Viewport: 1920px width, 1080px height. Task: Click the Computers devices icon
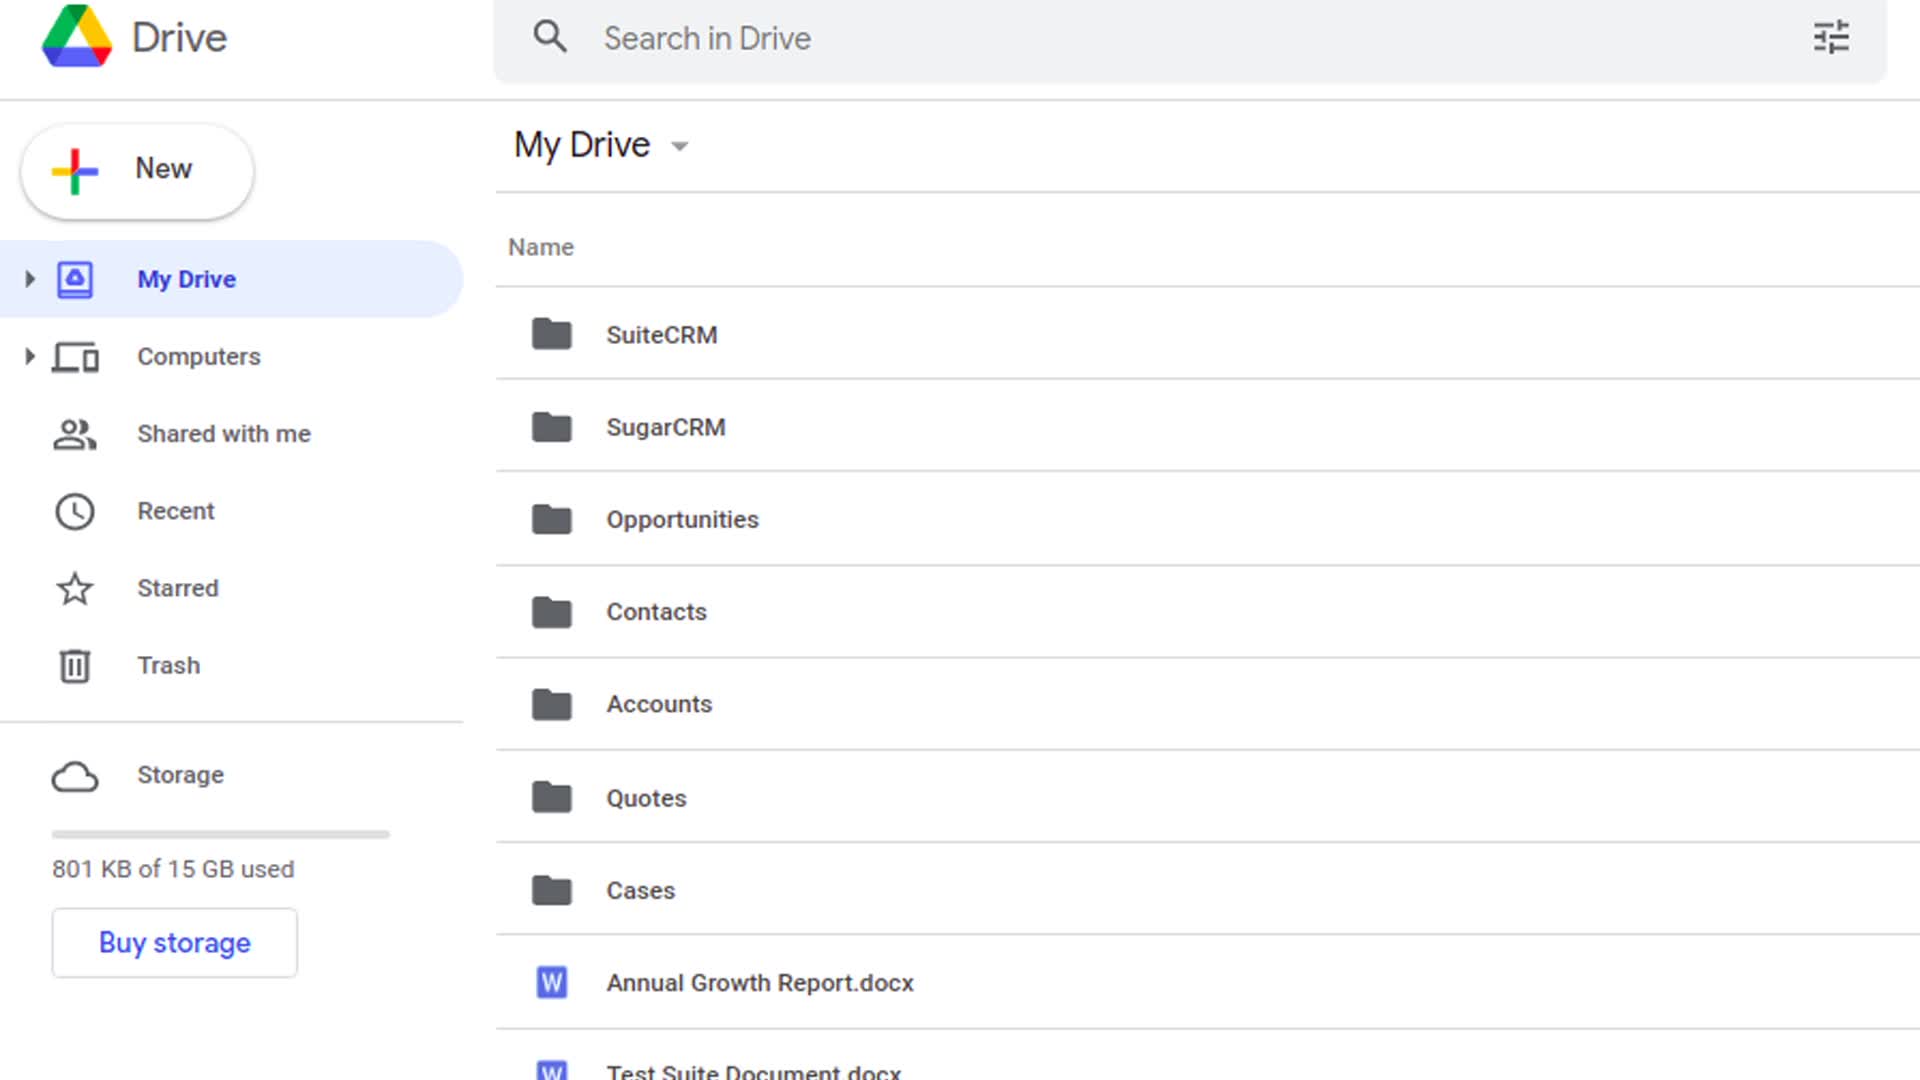pyautogui.click(x=75, y=357)
